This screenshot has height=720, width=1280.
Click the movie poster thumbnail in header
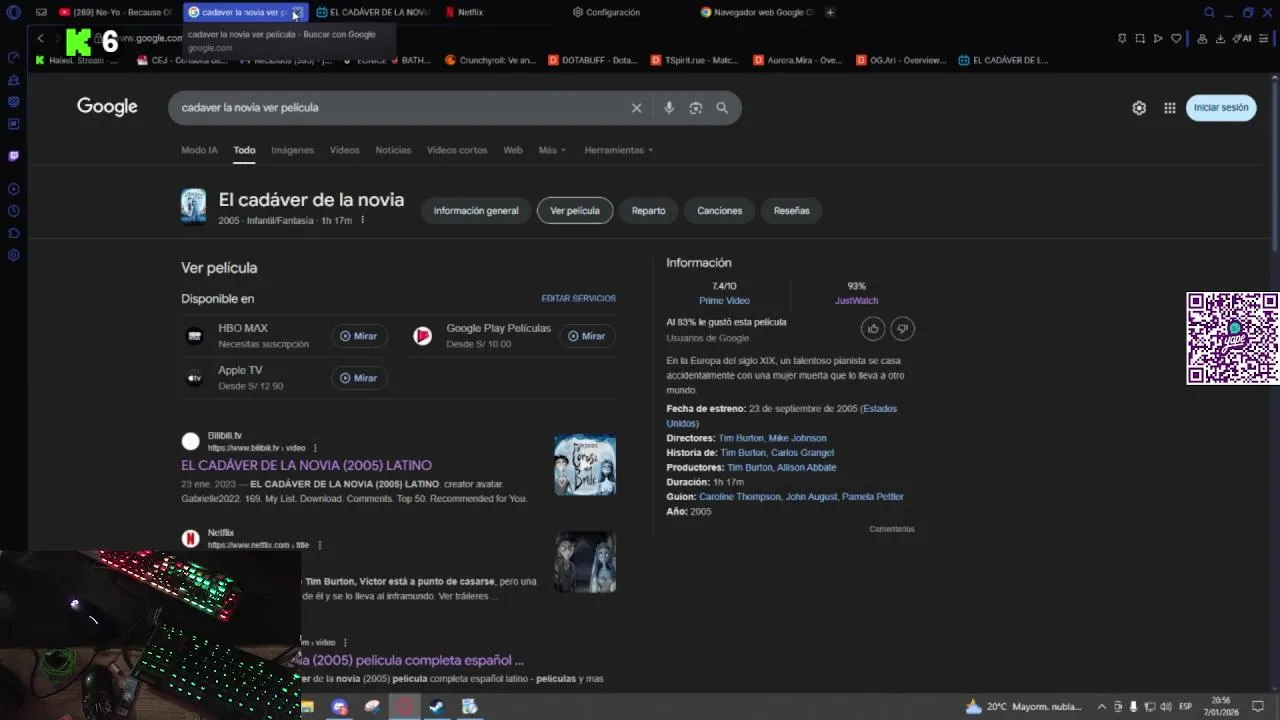(193, 207)
